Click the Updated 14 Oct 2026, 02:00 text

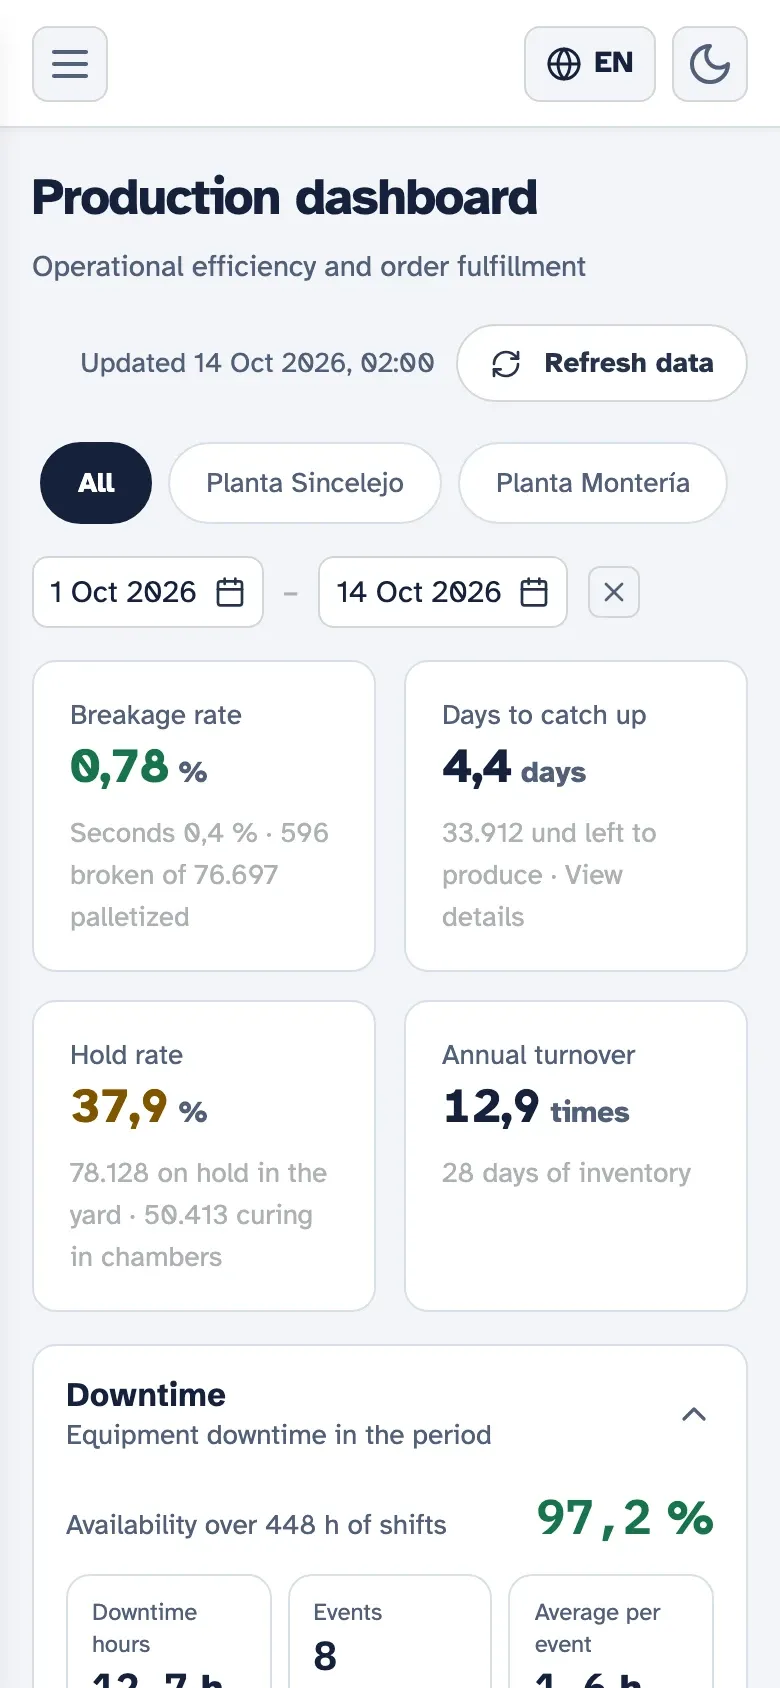[x=258, y=363]
